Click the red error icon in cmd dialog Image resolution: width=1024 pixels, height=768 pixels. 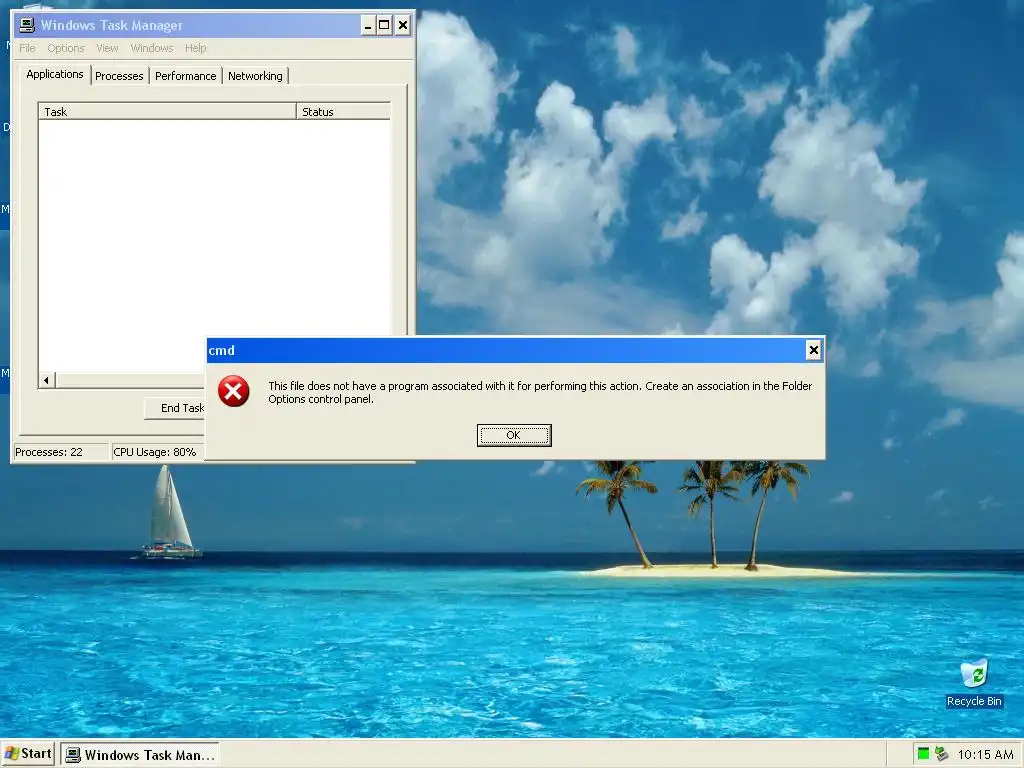[233, 391]
